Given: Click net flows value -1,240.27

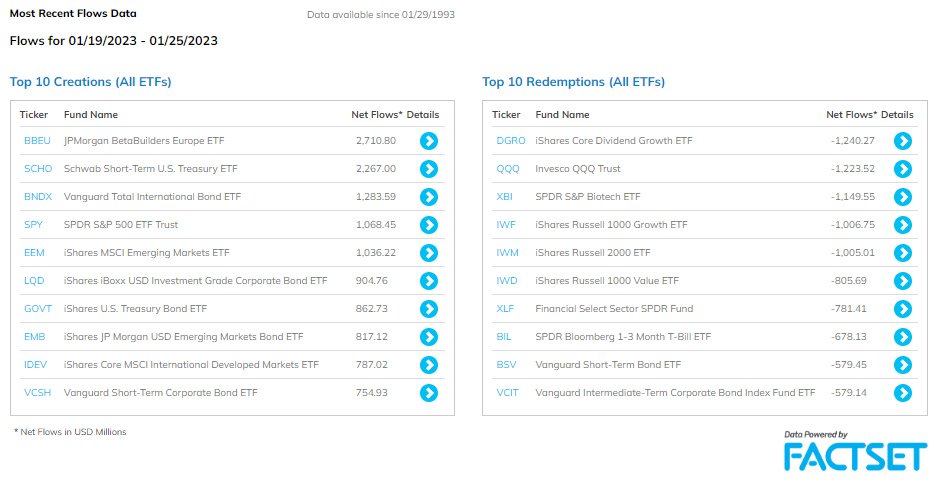Looking at the screenshot, I should (852, 141).
